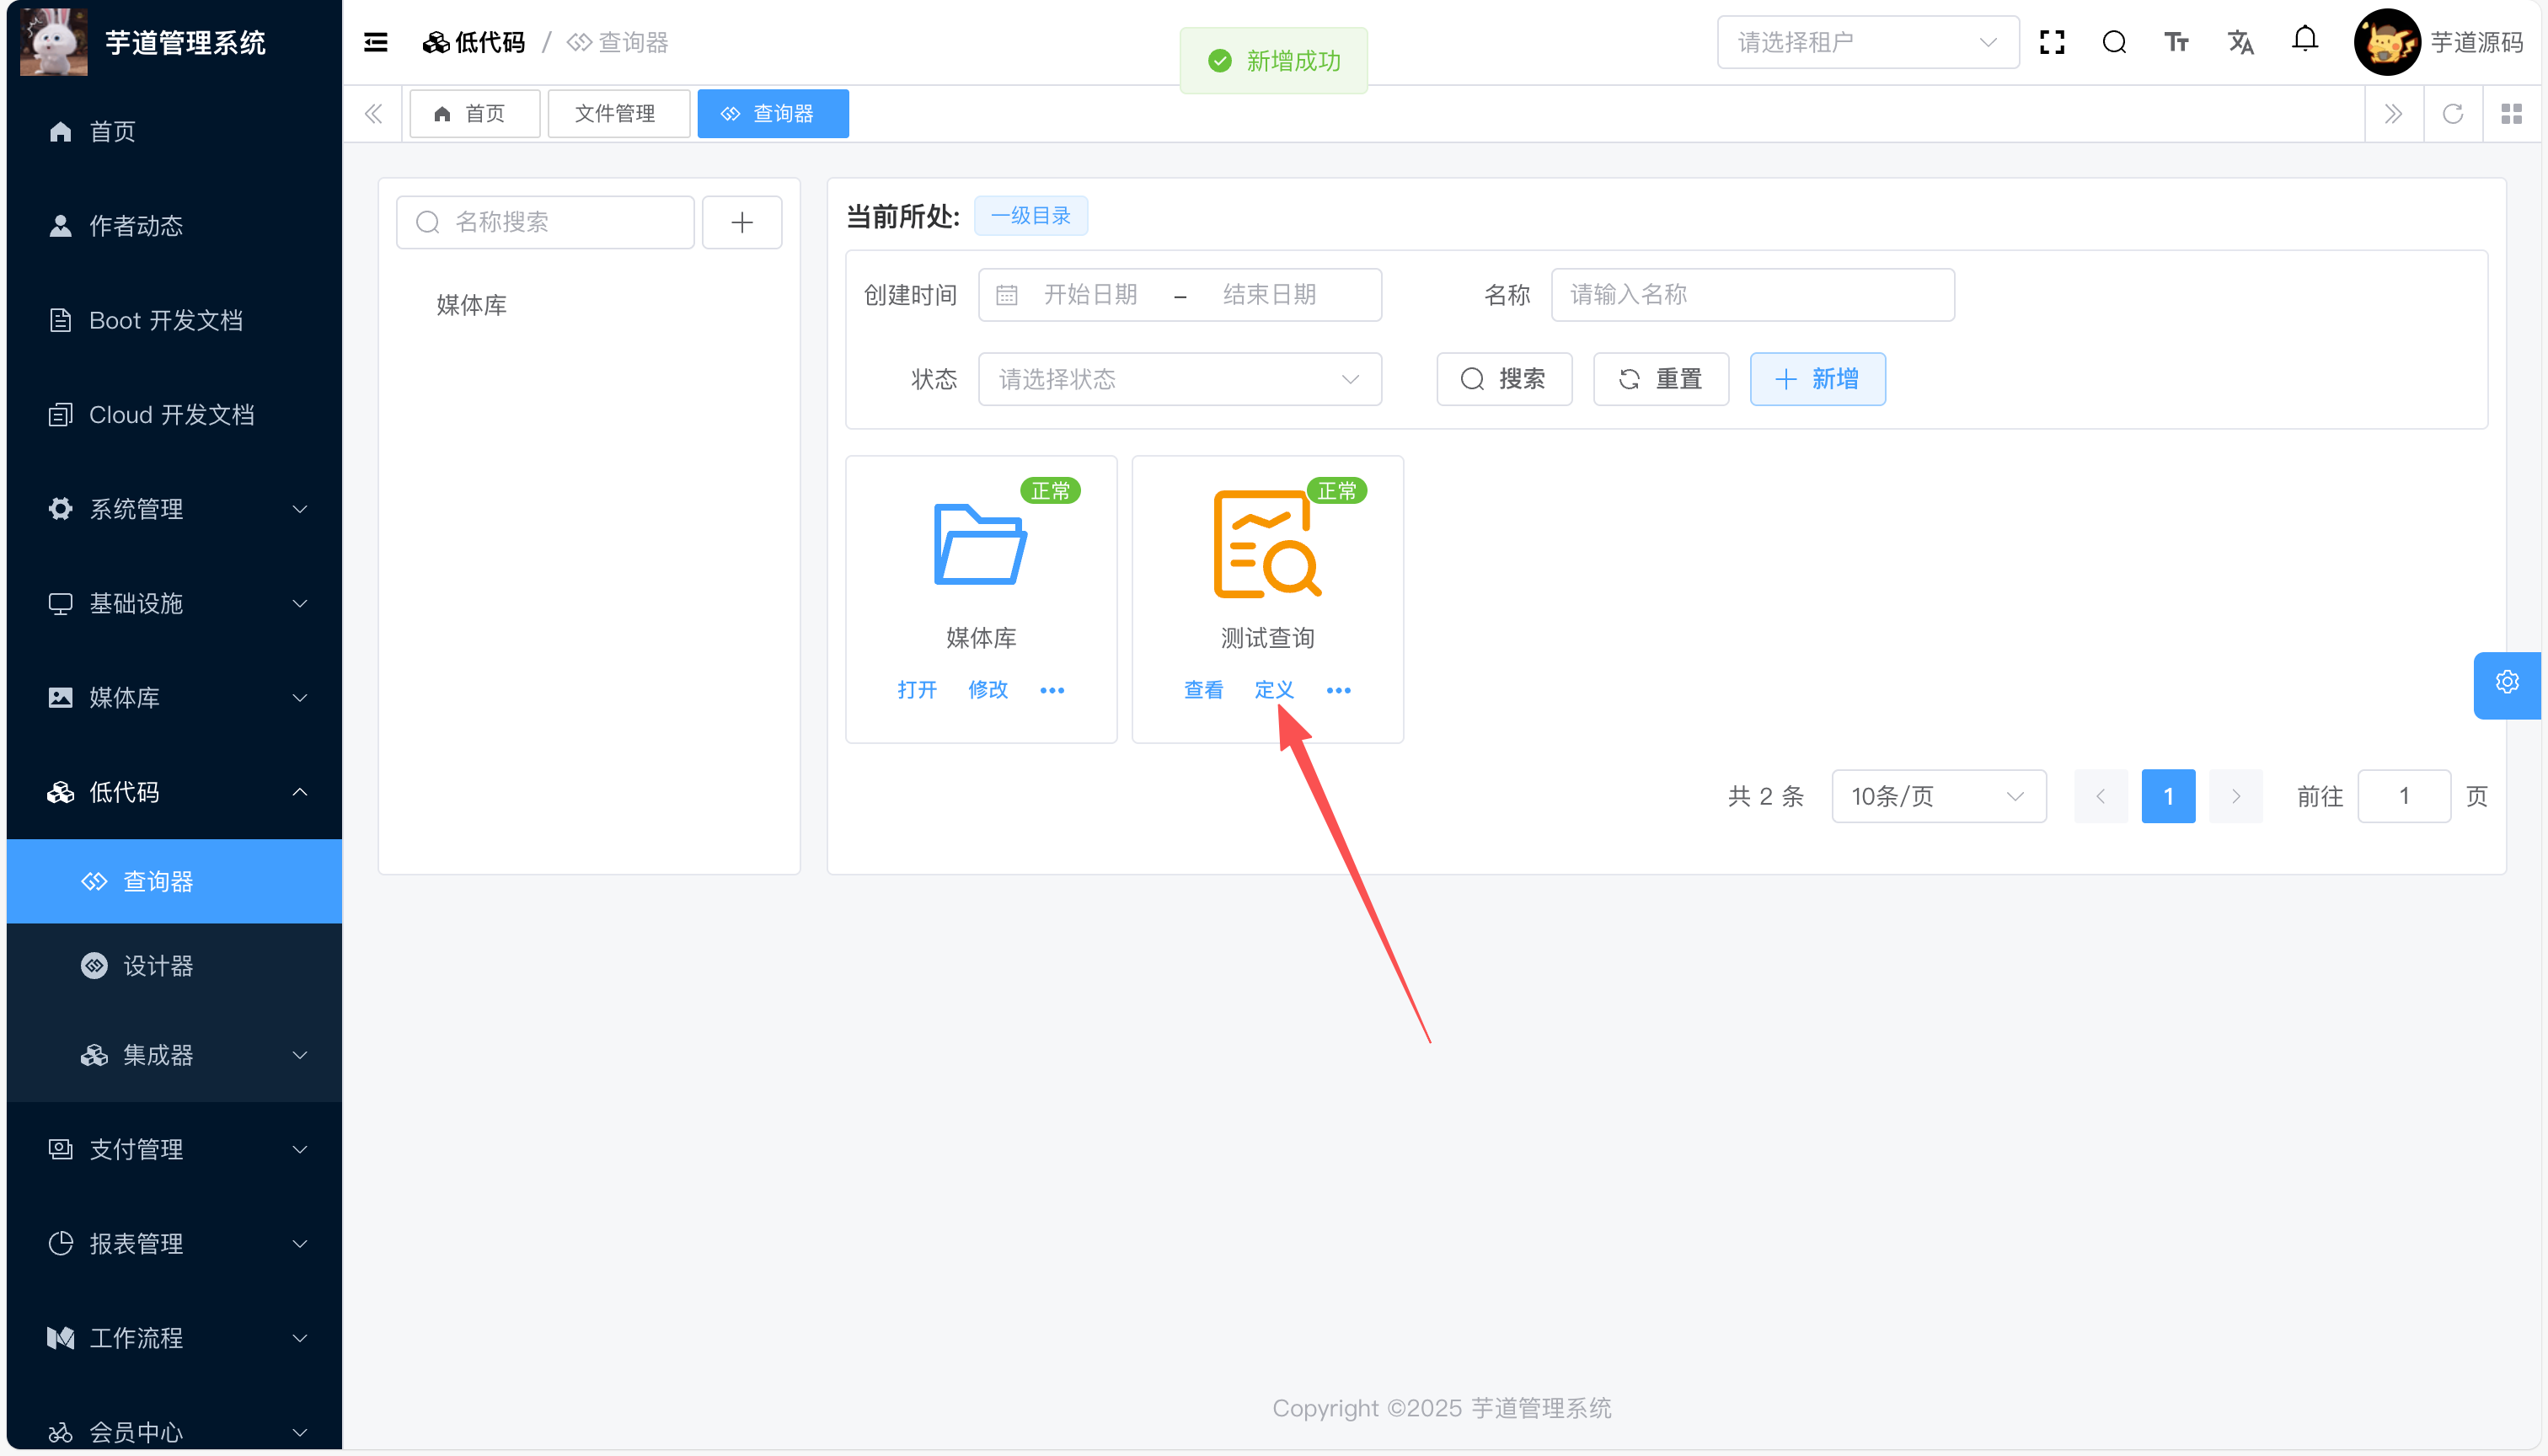Open 设计器 in the sidebar
2548x1456 pixels.
click(x=158, y=966)
